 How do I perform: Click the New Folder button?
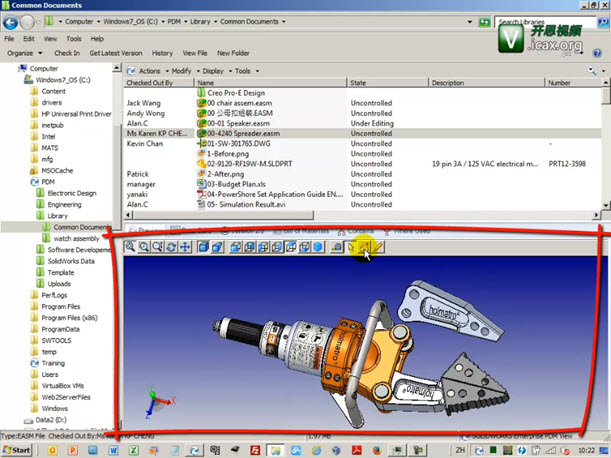(x=233, y=52)
